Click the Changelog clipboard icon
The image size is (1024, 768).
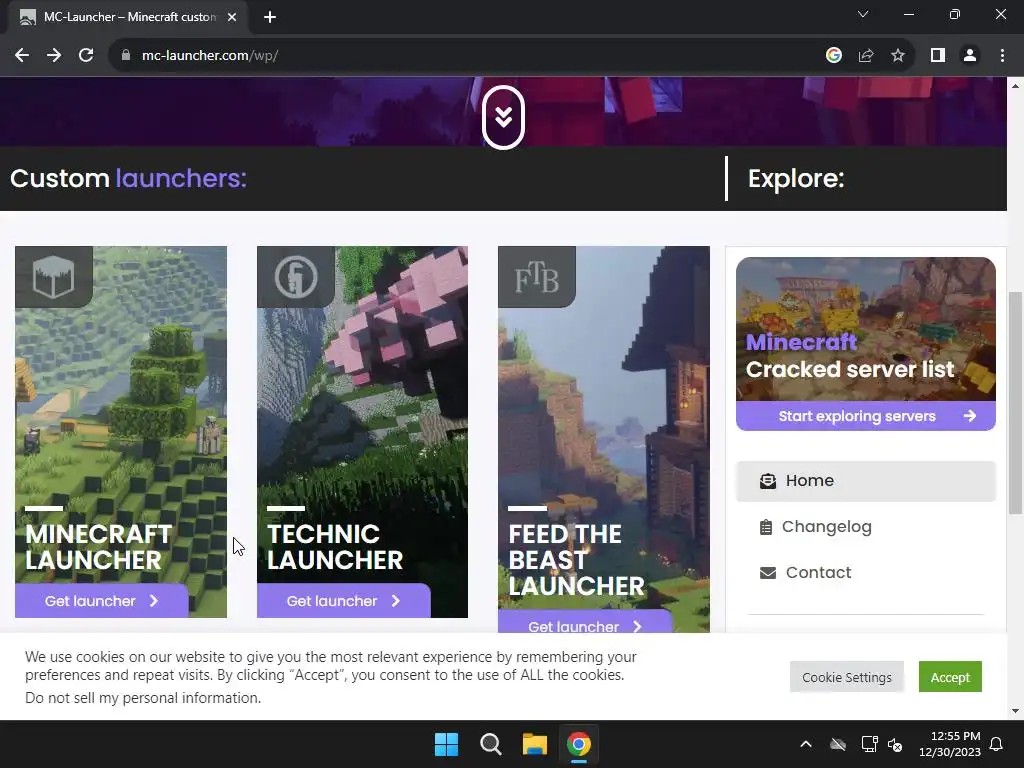[766, 527]
